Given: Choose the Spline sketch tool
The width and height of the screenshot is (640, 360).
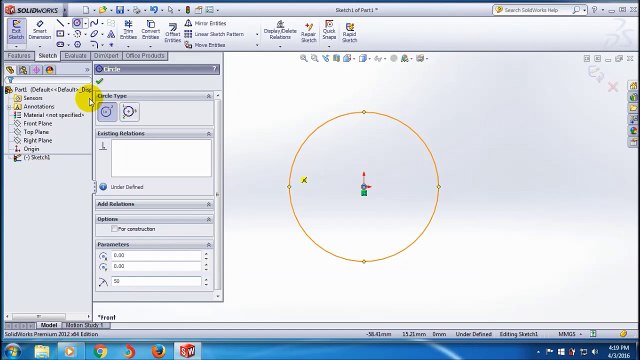Looking at the screenshot, I should point(94,23).
